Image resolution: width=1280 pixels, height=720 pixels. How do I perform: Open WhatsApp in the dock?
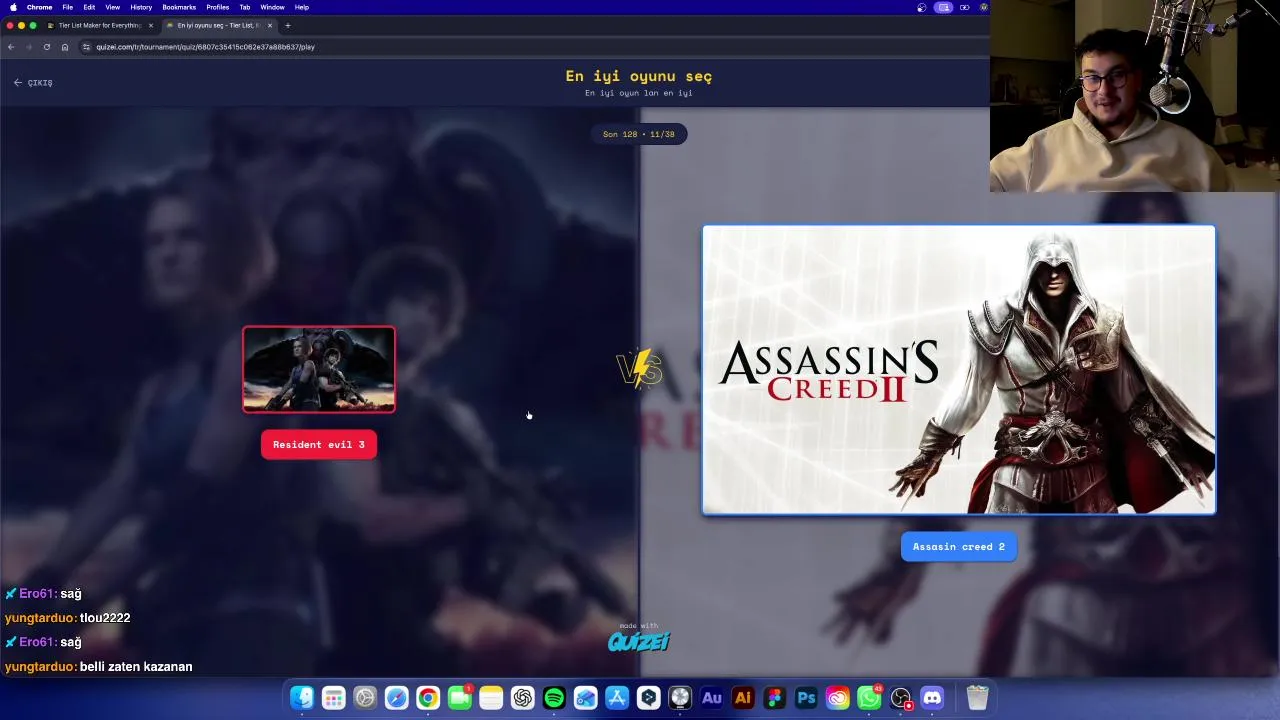coord(869,697)
